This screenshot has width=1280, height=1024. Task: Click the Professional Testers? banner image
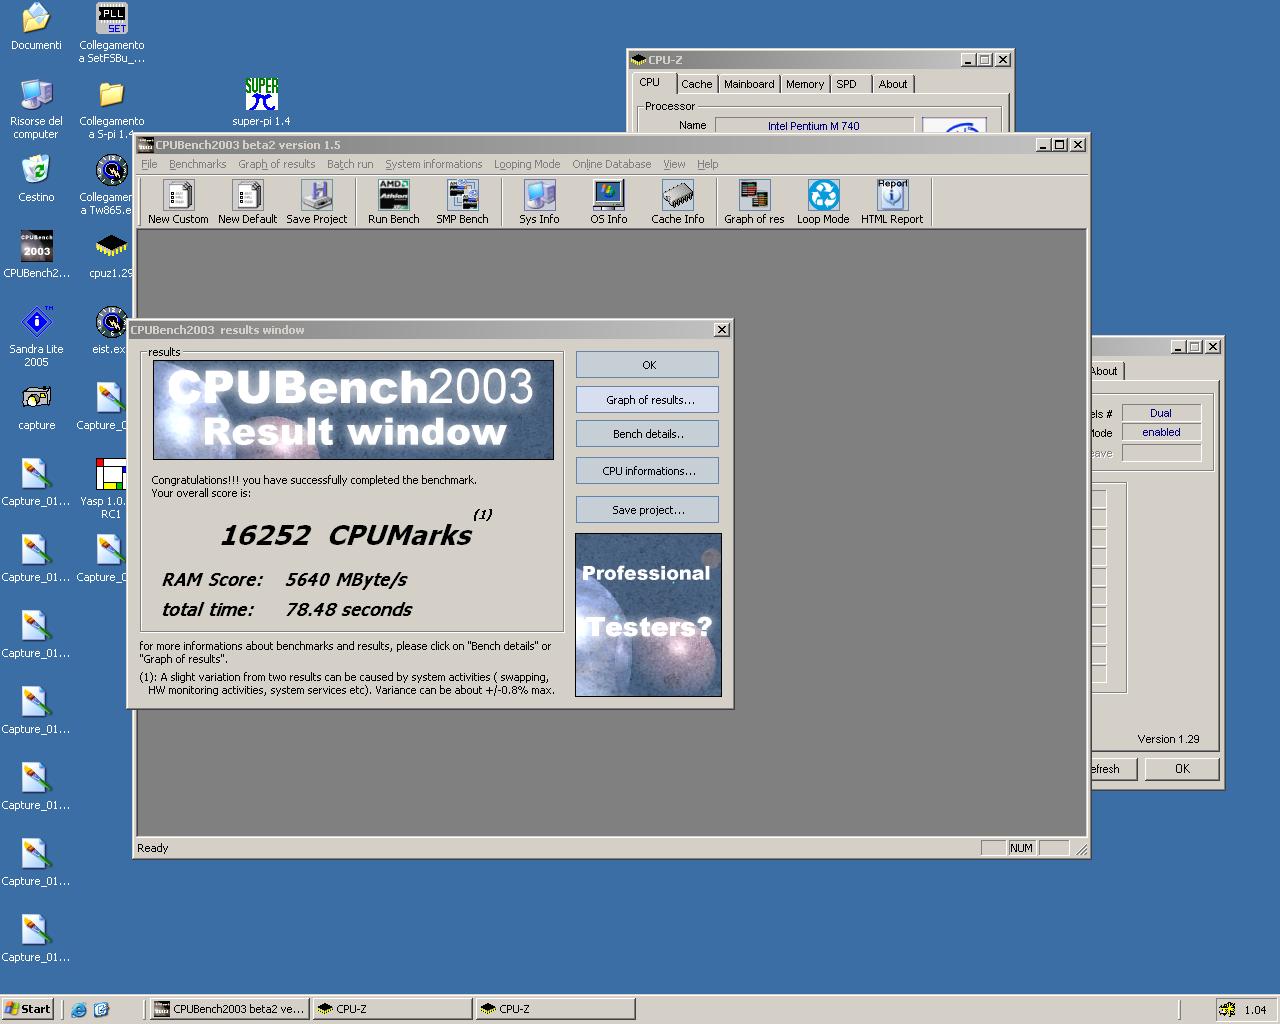648,615
